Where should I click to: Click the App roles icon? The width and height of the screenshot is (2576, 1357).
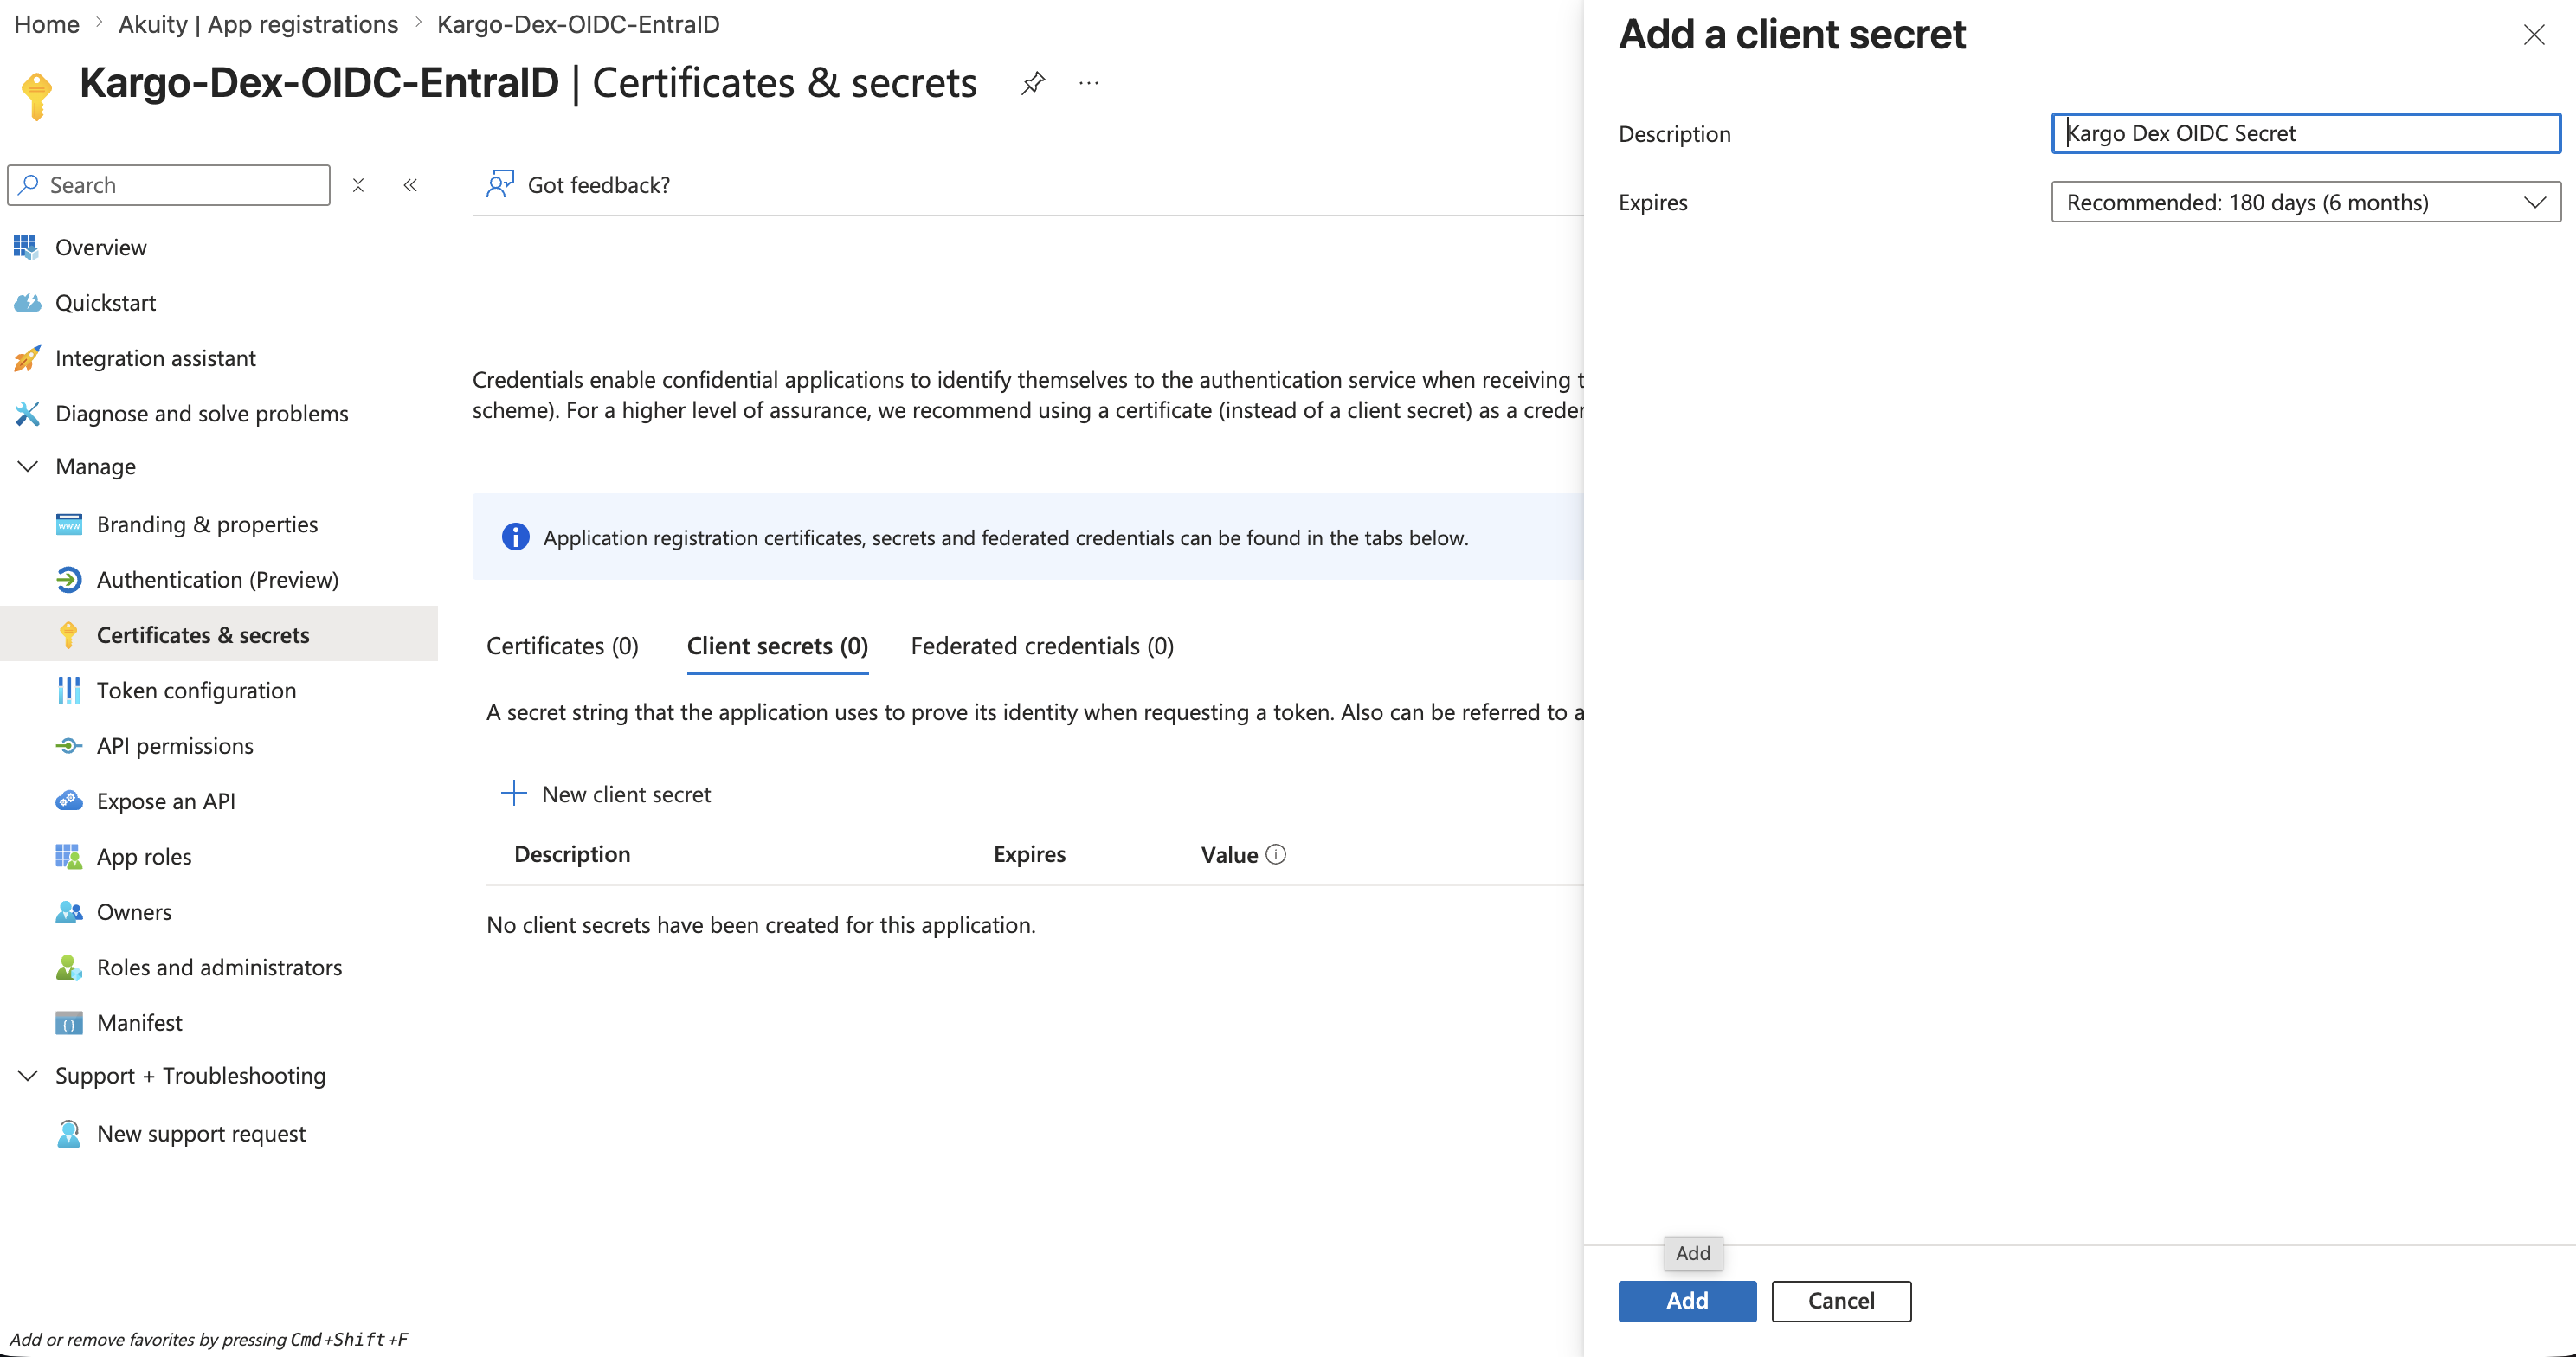click(x=69, y=857)
